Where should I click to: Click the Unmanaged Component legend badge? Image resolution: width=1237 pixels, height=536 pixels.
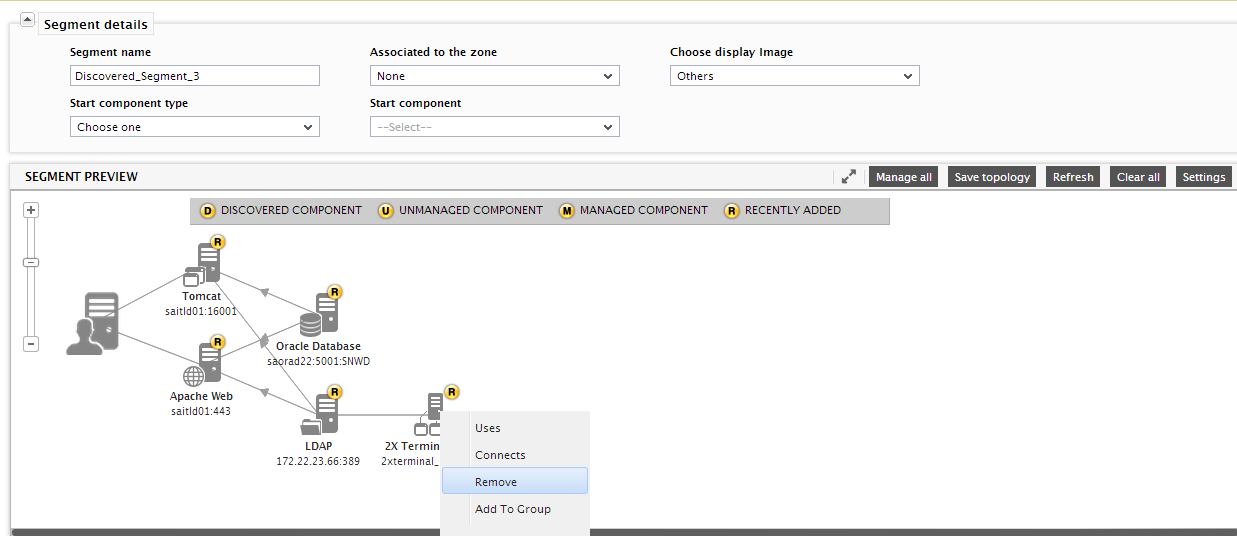386,211
